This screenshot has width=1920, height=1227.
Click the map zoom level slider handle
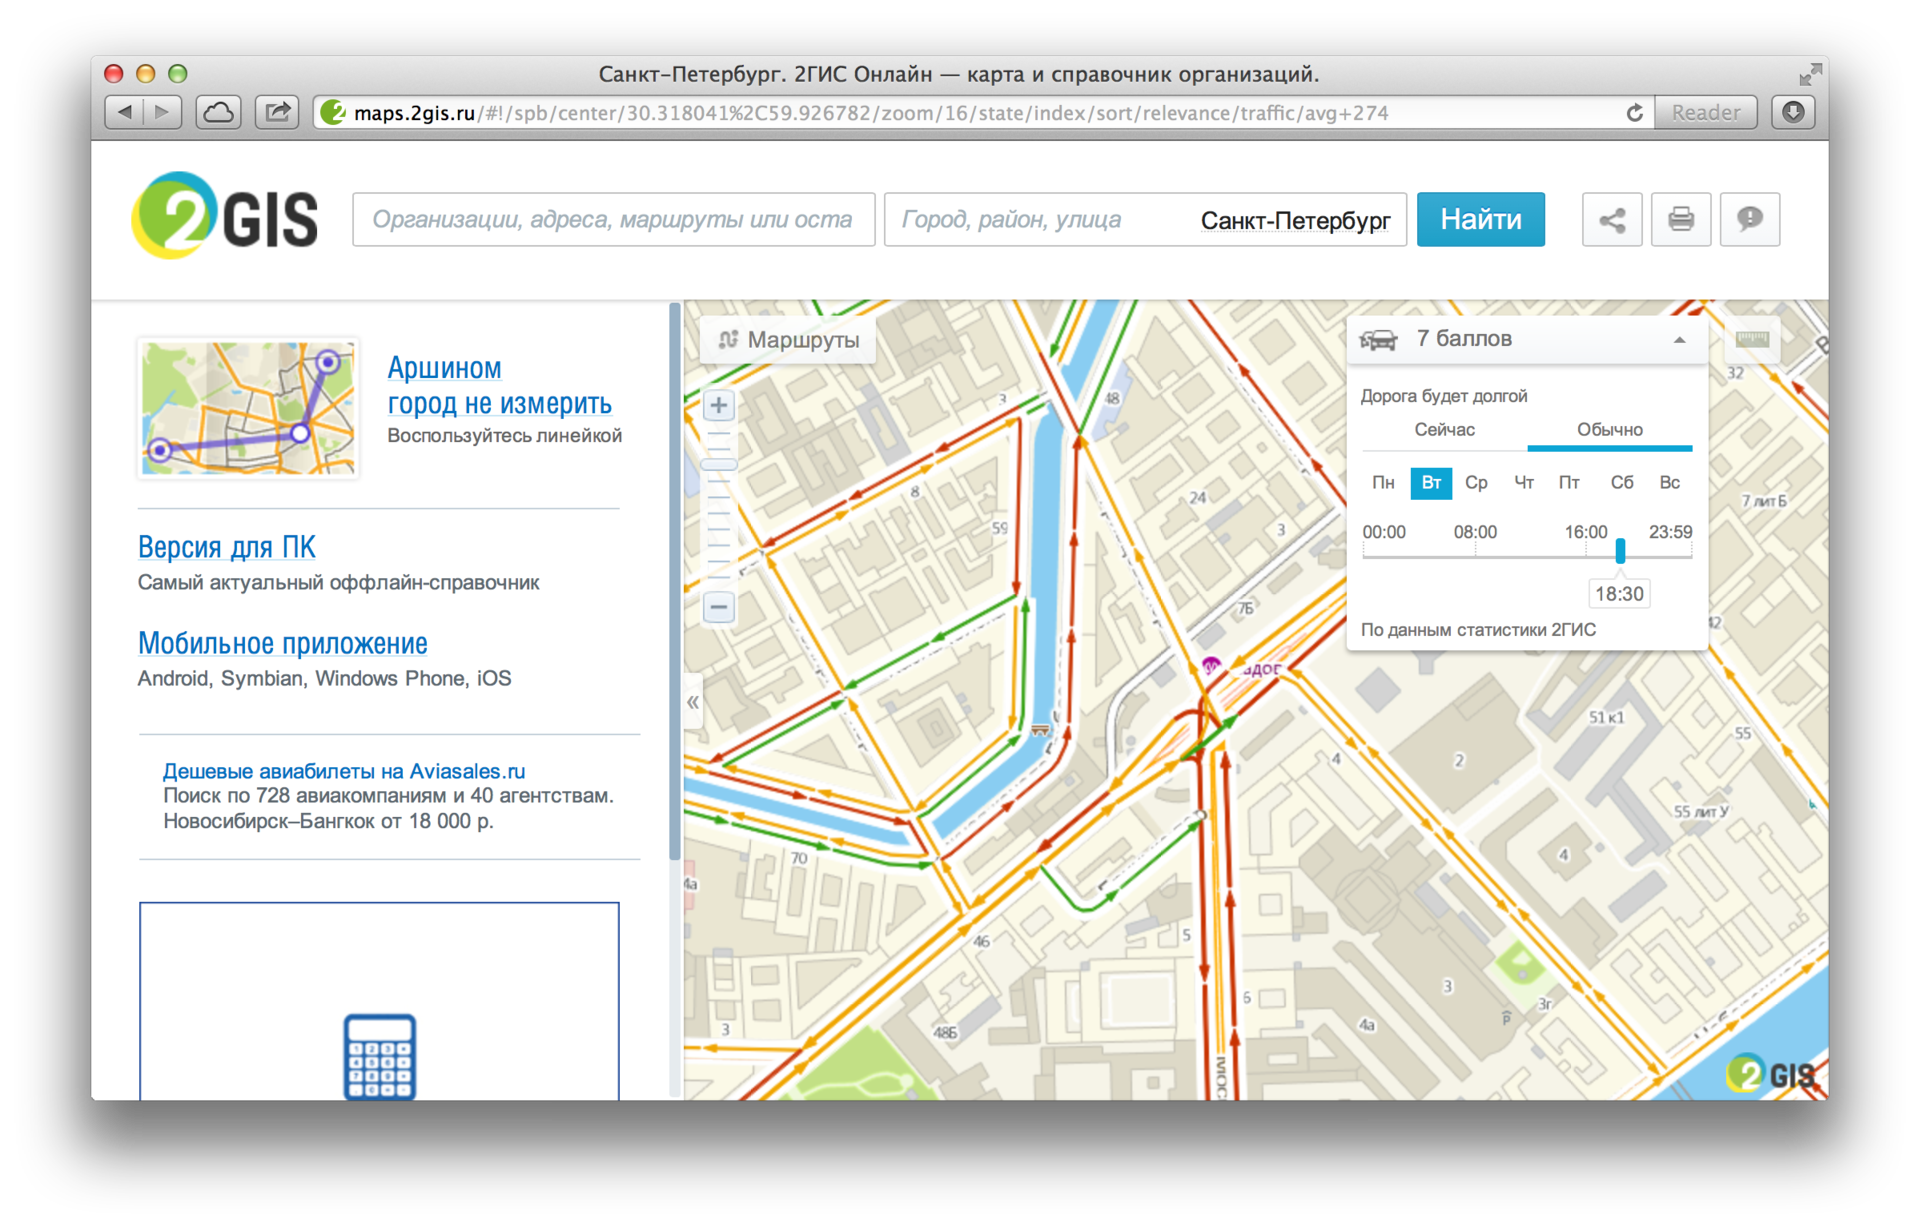tap(719, 465)
